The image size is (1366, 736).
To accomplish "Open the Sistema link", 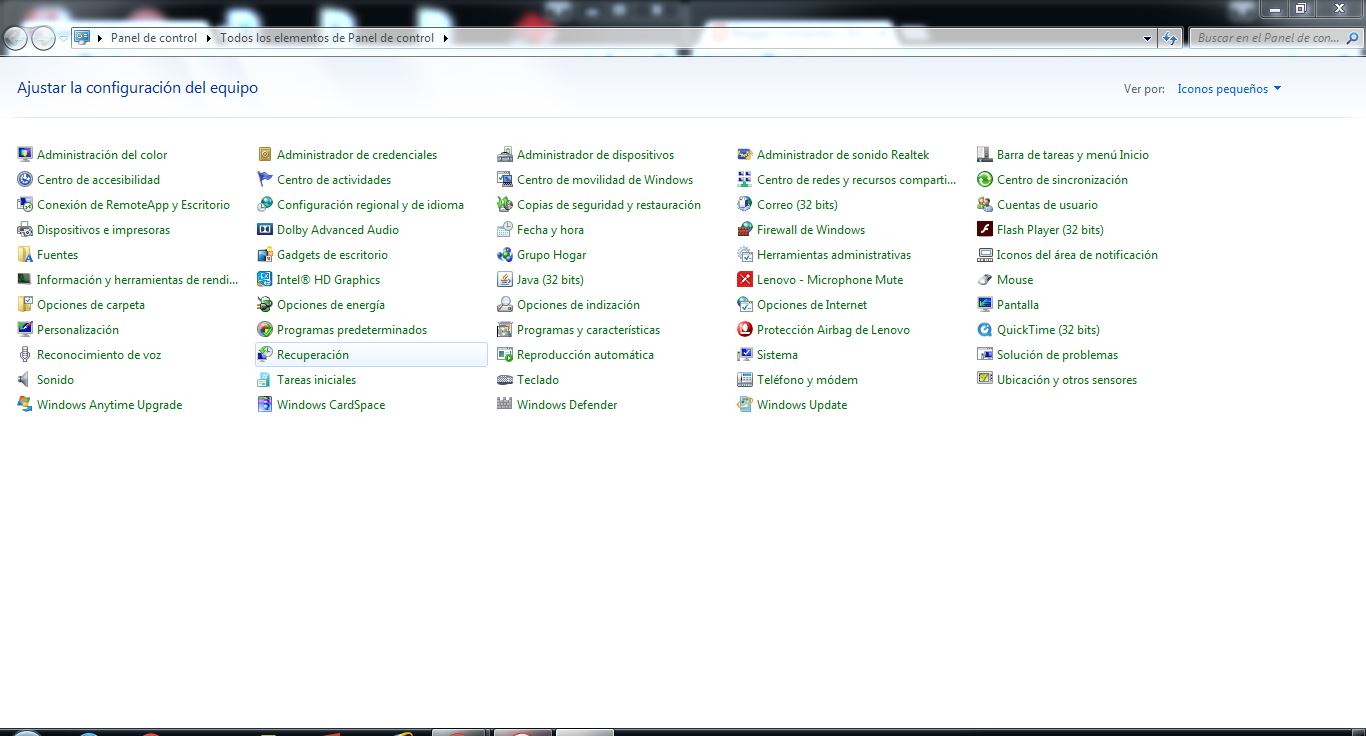I will click(x=777, y=354).
